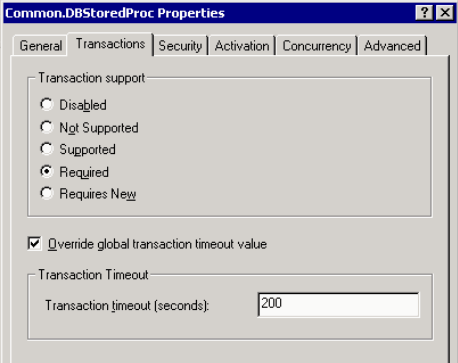Uncheck Override global transaction timeout checkbox
458x363 pixels.
point(34,244)
